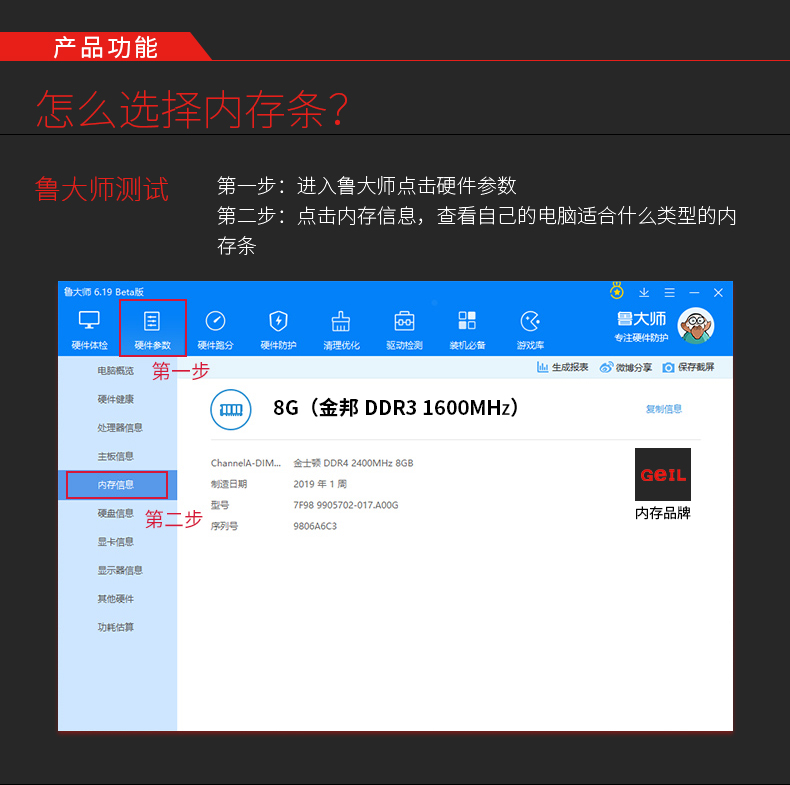This screenshot has width=790, height=785.
Task: Select 其他硬件 in the sidebar
Action: coord(115,599)
